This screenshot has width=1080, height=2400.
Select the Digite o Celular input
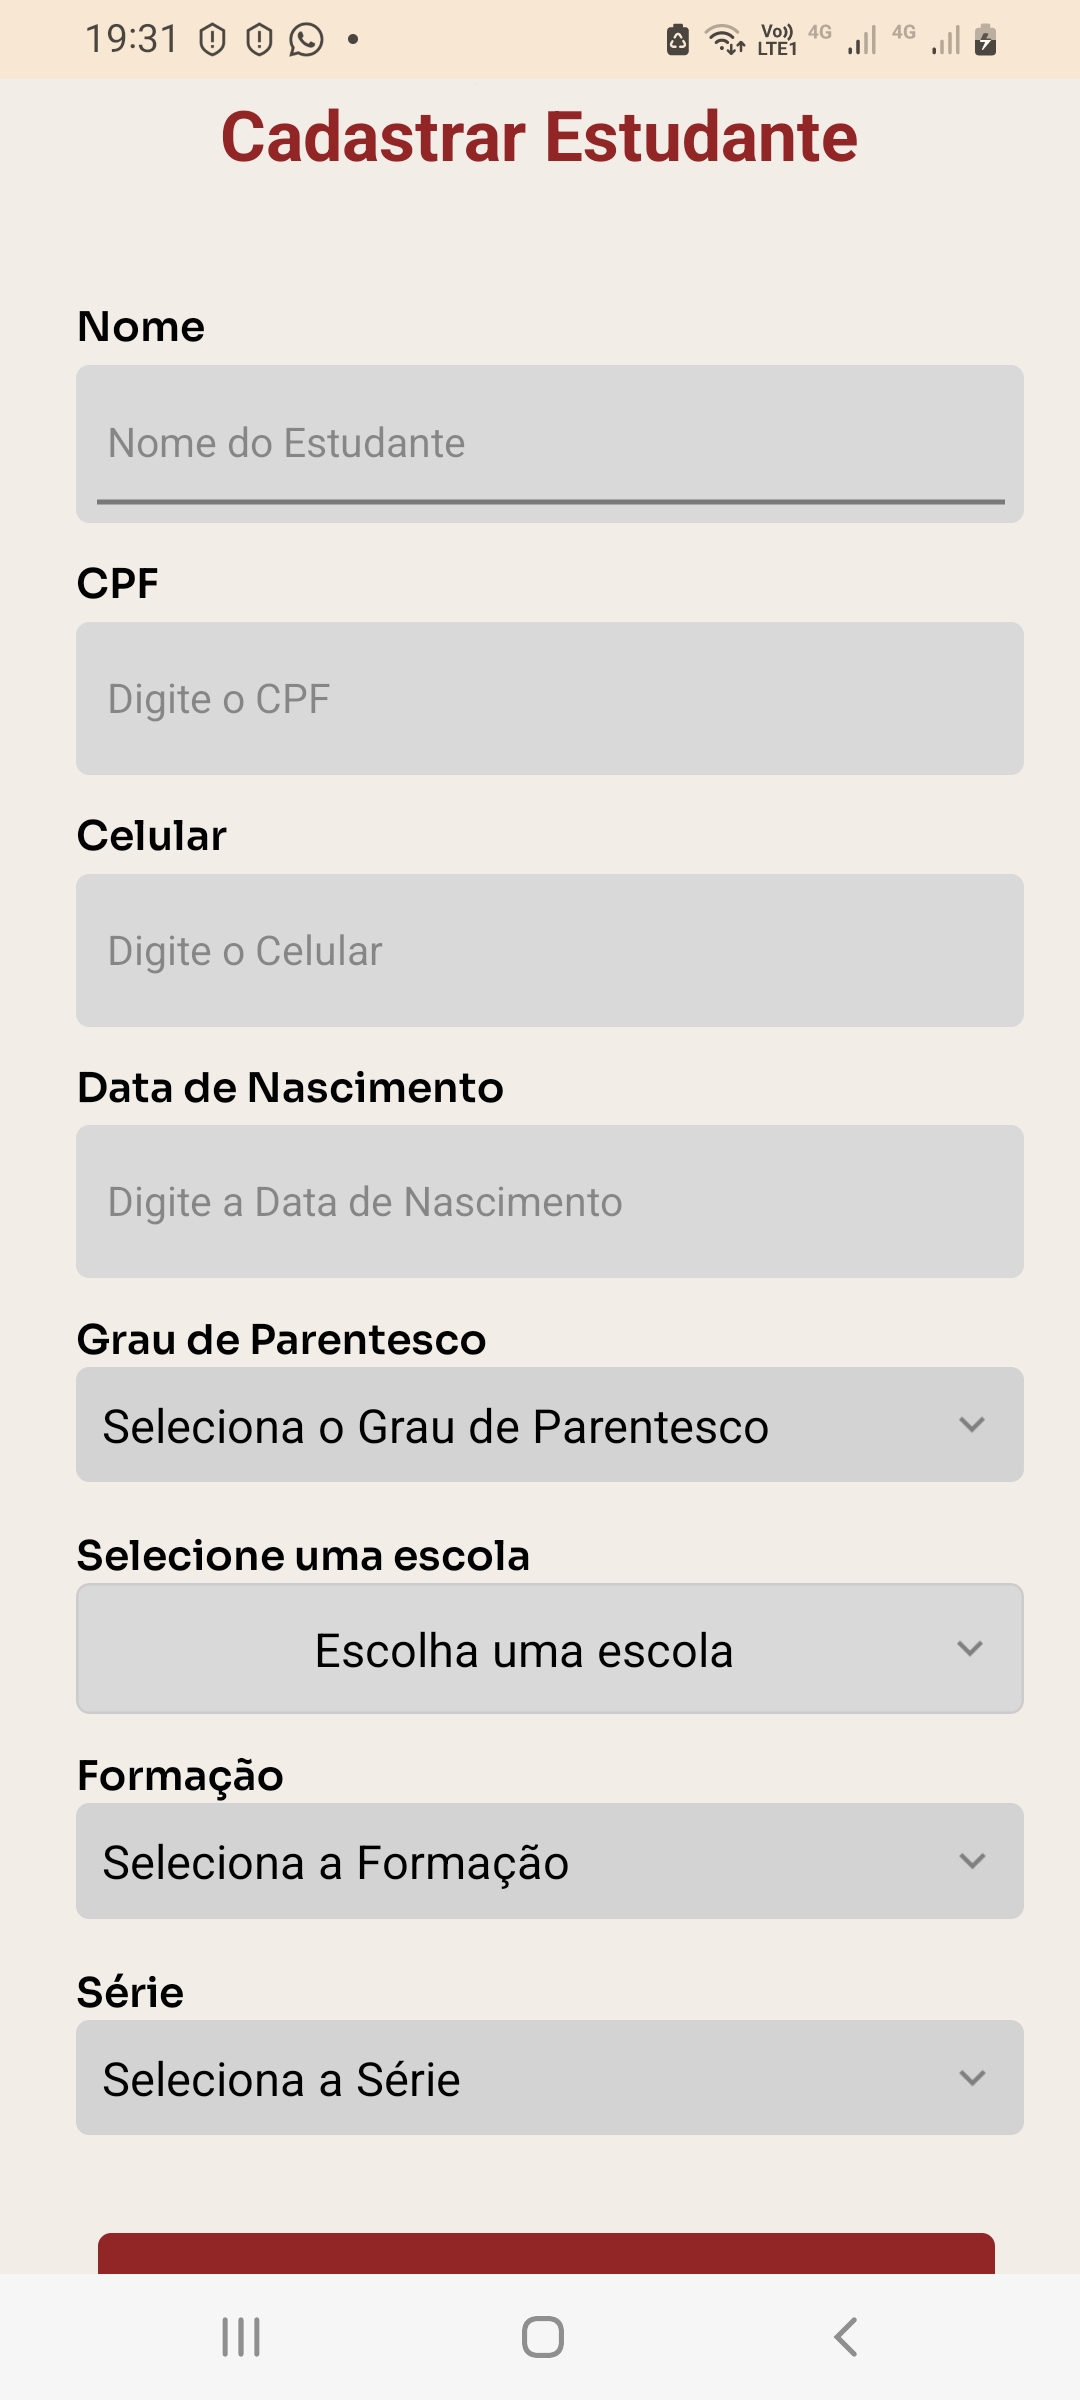tap(549, 951)
